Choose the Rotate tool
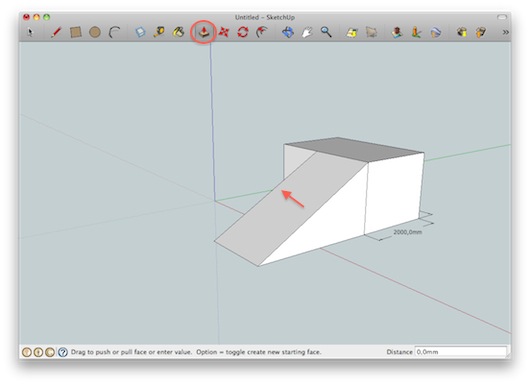Viewport: 530px width, 384px height. point(243,32)
